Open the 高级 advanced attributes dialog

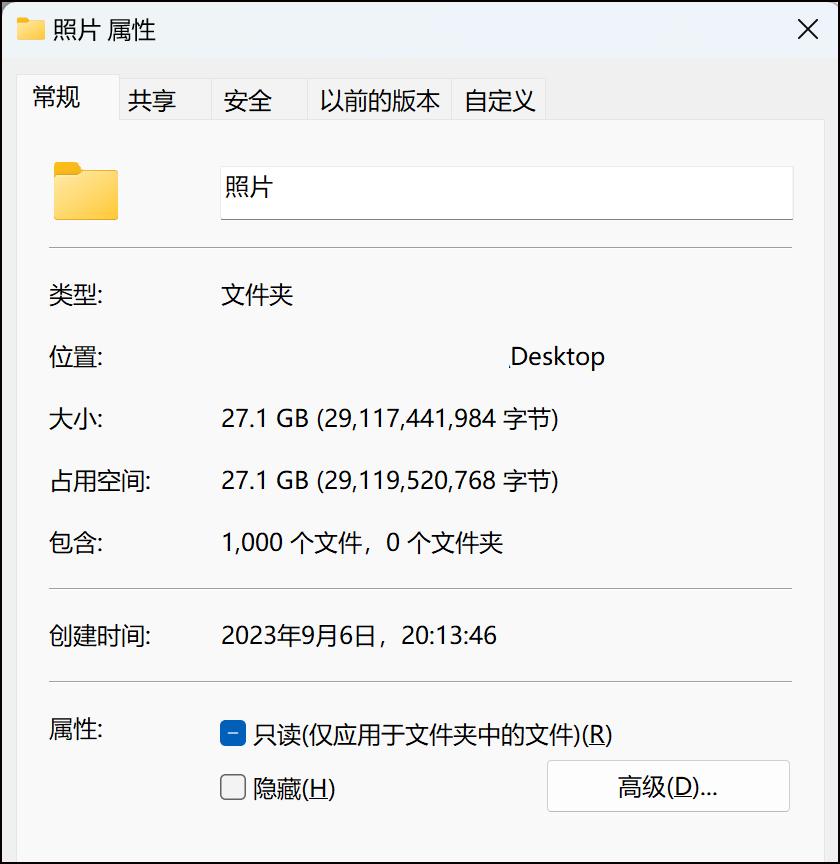667,786
